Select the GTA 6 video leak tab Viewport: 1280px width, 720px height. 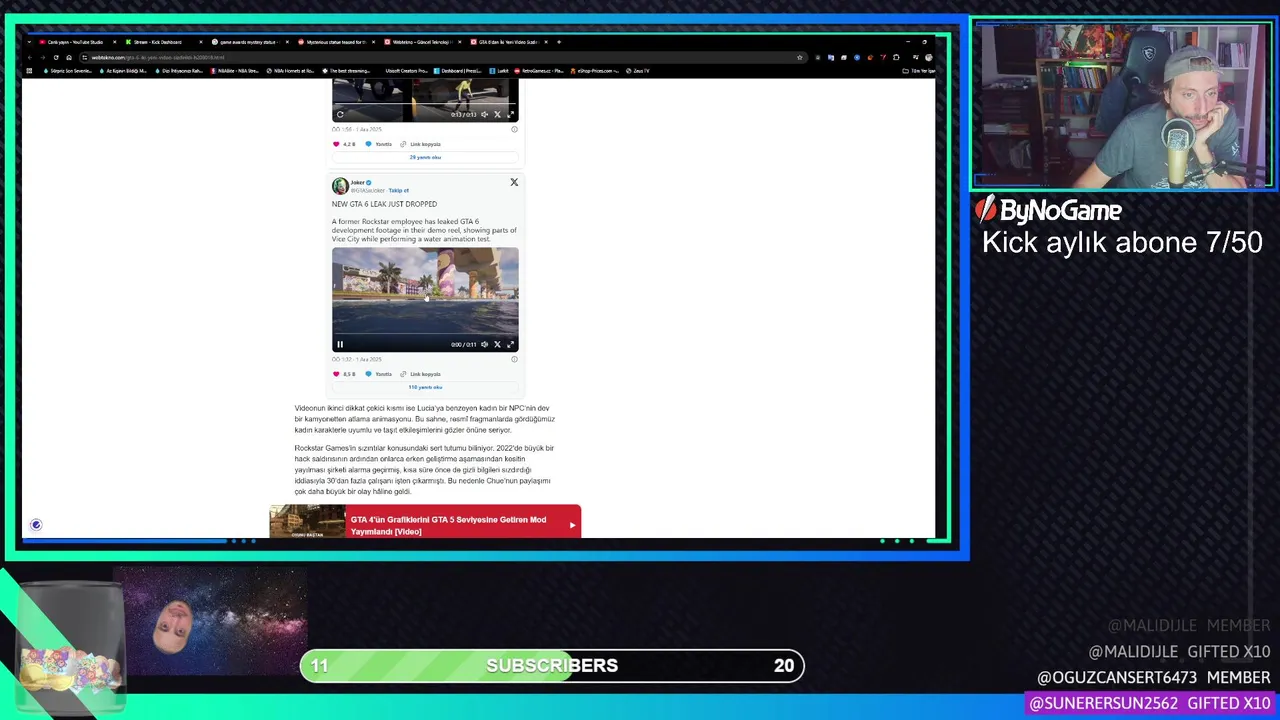coord(509,42)
